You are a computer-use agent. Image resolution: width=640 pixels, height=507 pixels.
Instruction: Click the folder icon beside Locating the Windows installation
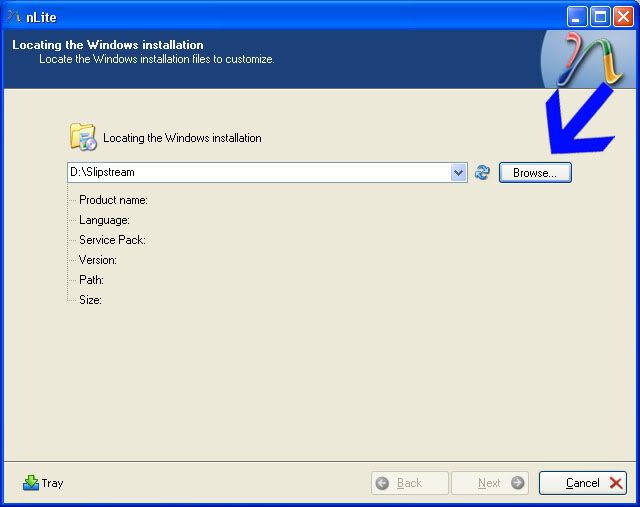pos(82,137)
